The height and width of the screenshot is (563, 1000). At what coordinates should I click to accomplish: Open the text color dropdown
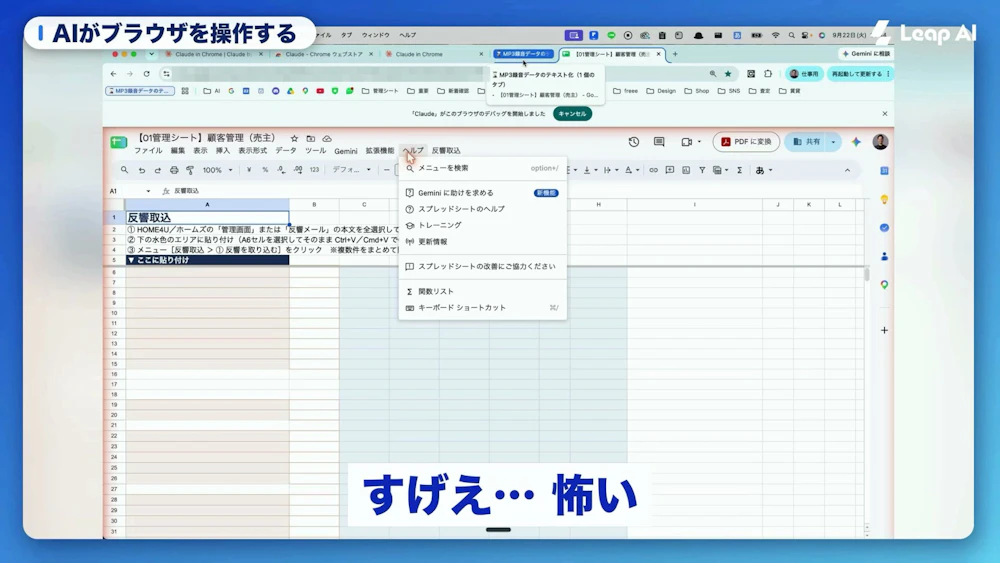click(631, 170)
